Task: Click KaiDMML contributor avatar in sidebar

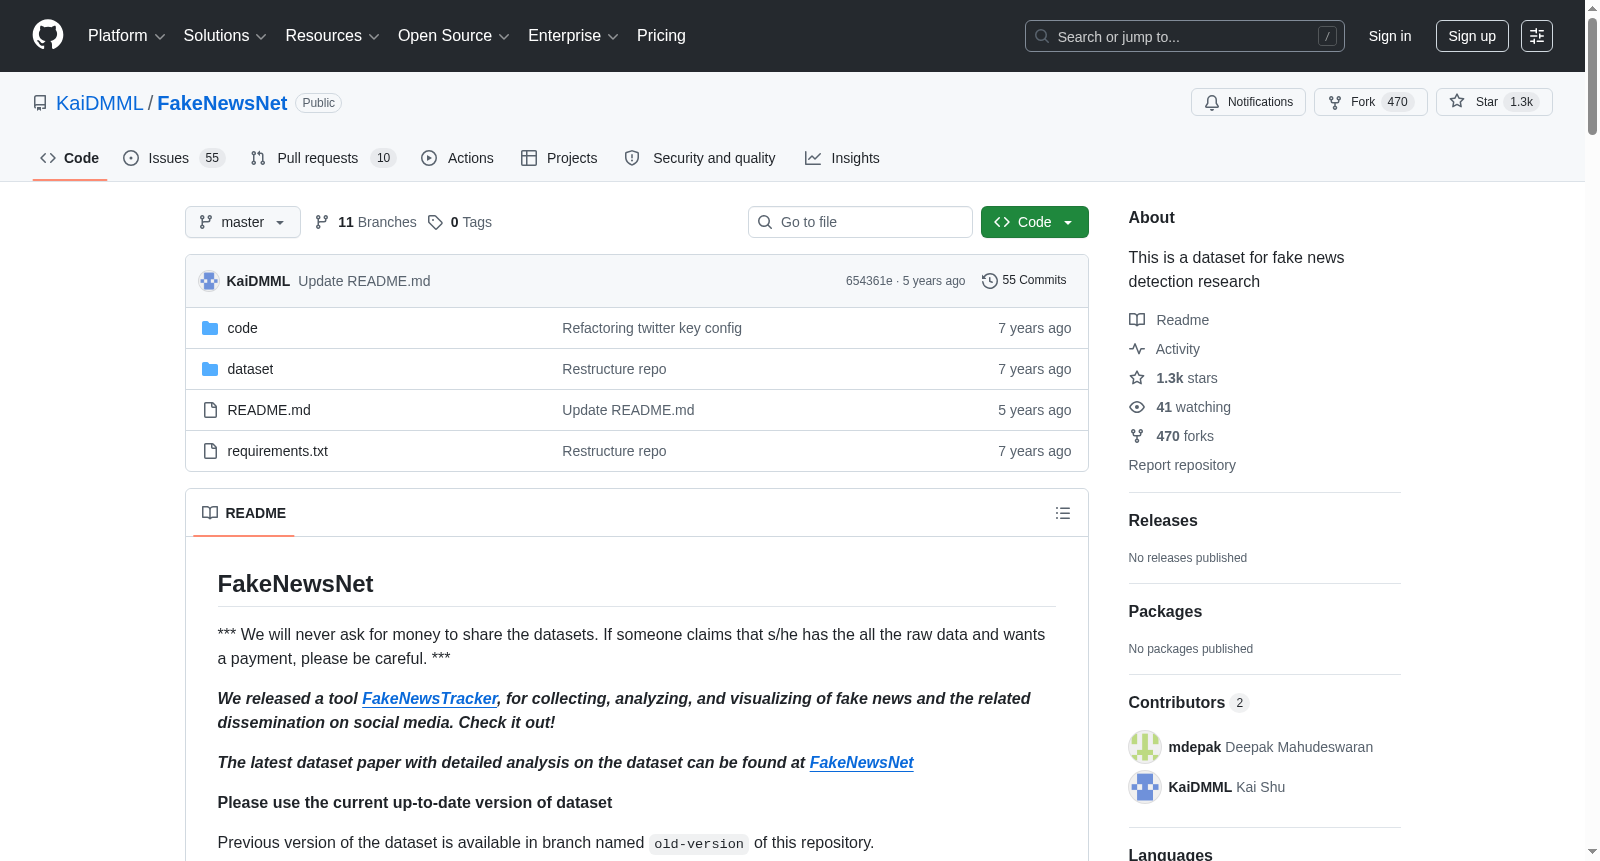Action: click(1145, 787)
